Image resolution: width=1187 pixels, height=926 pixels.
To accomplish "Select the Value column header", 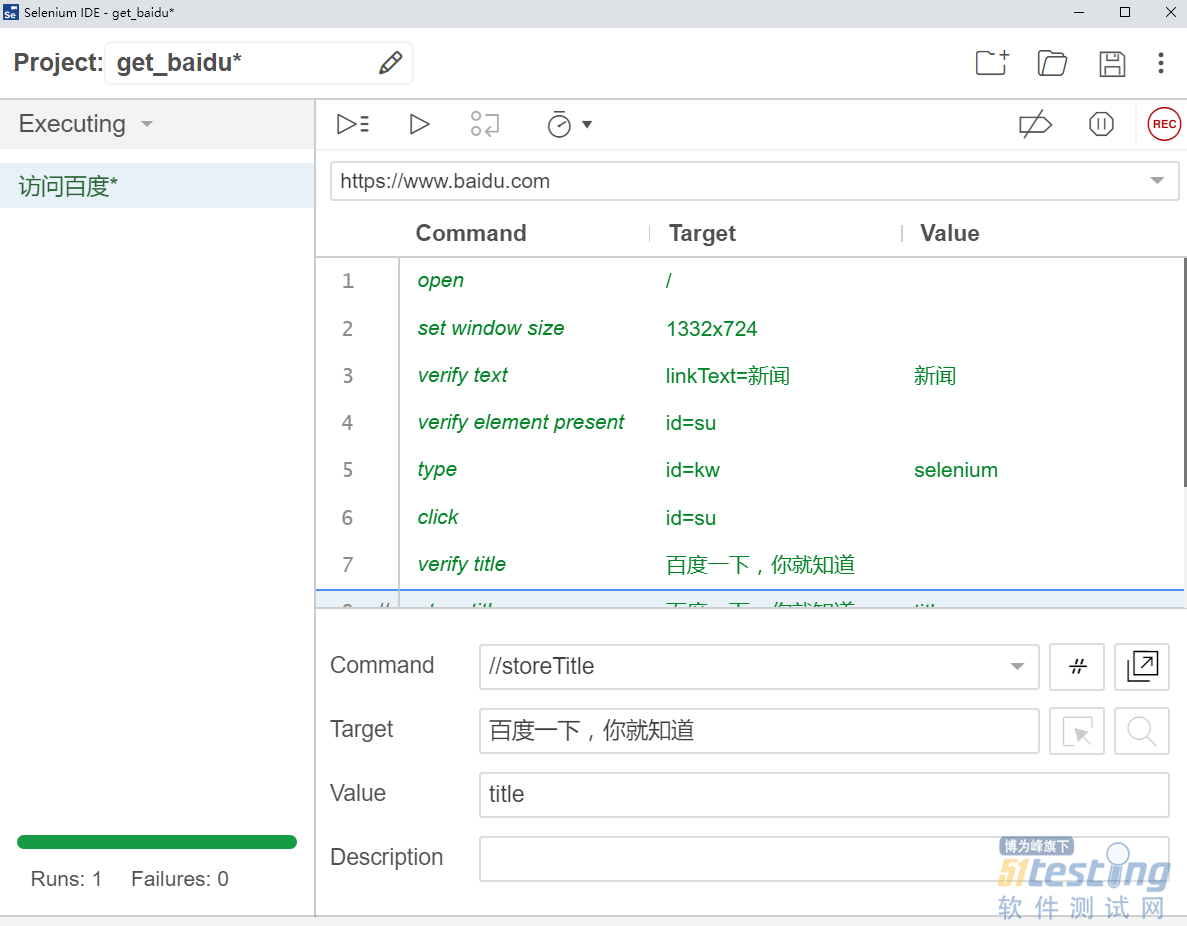I will pos(949,233).
